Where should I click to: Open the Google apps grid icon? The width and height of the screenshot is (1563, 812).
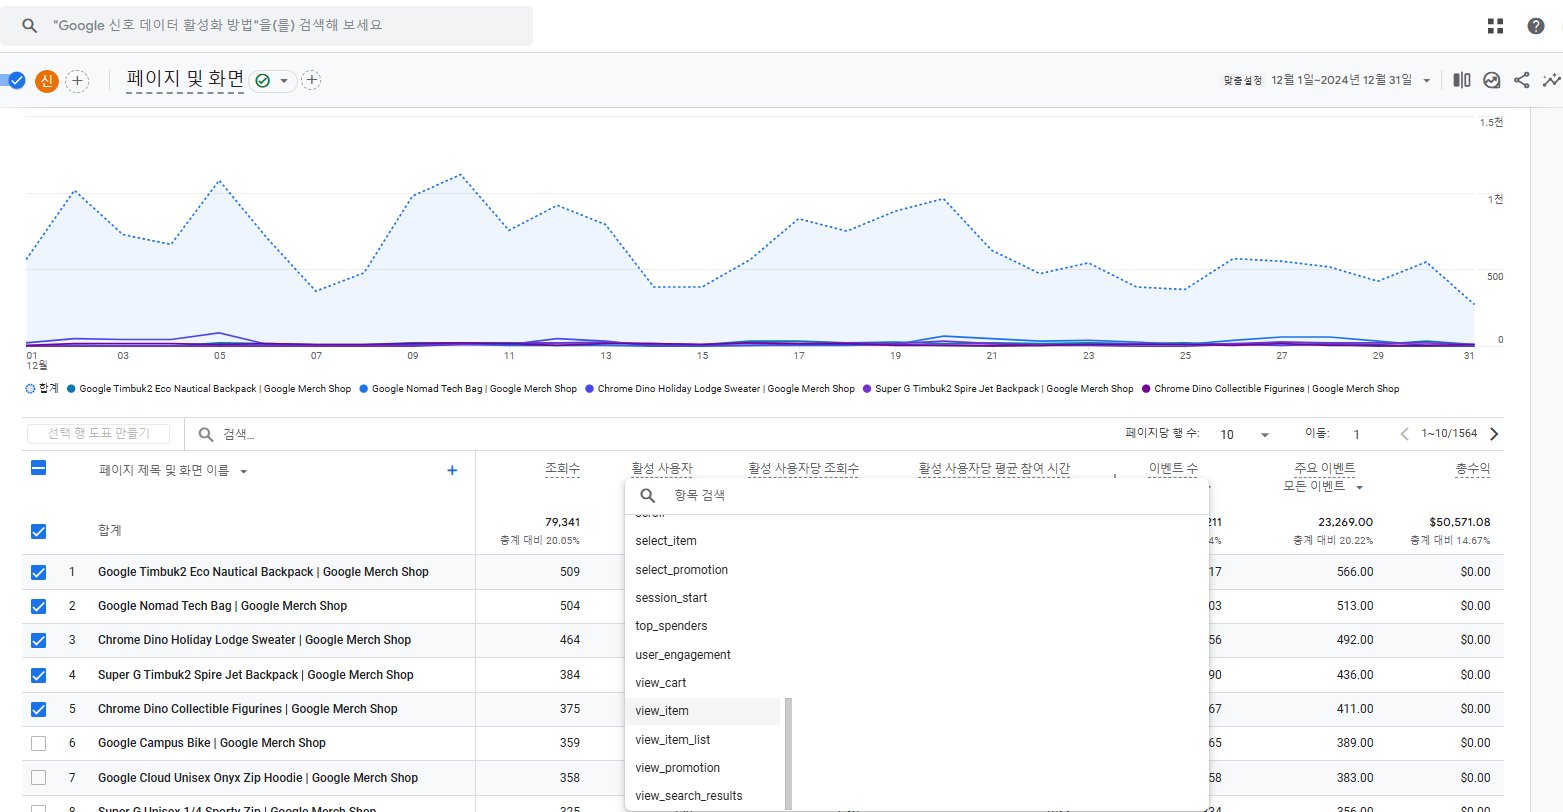(x=1495, y=26)
